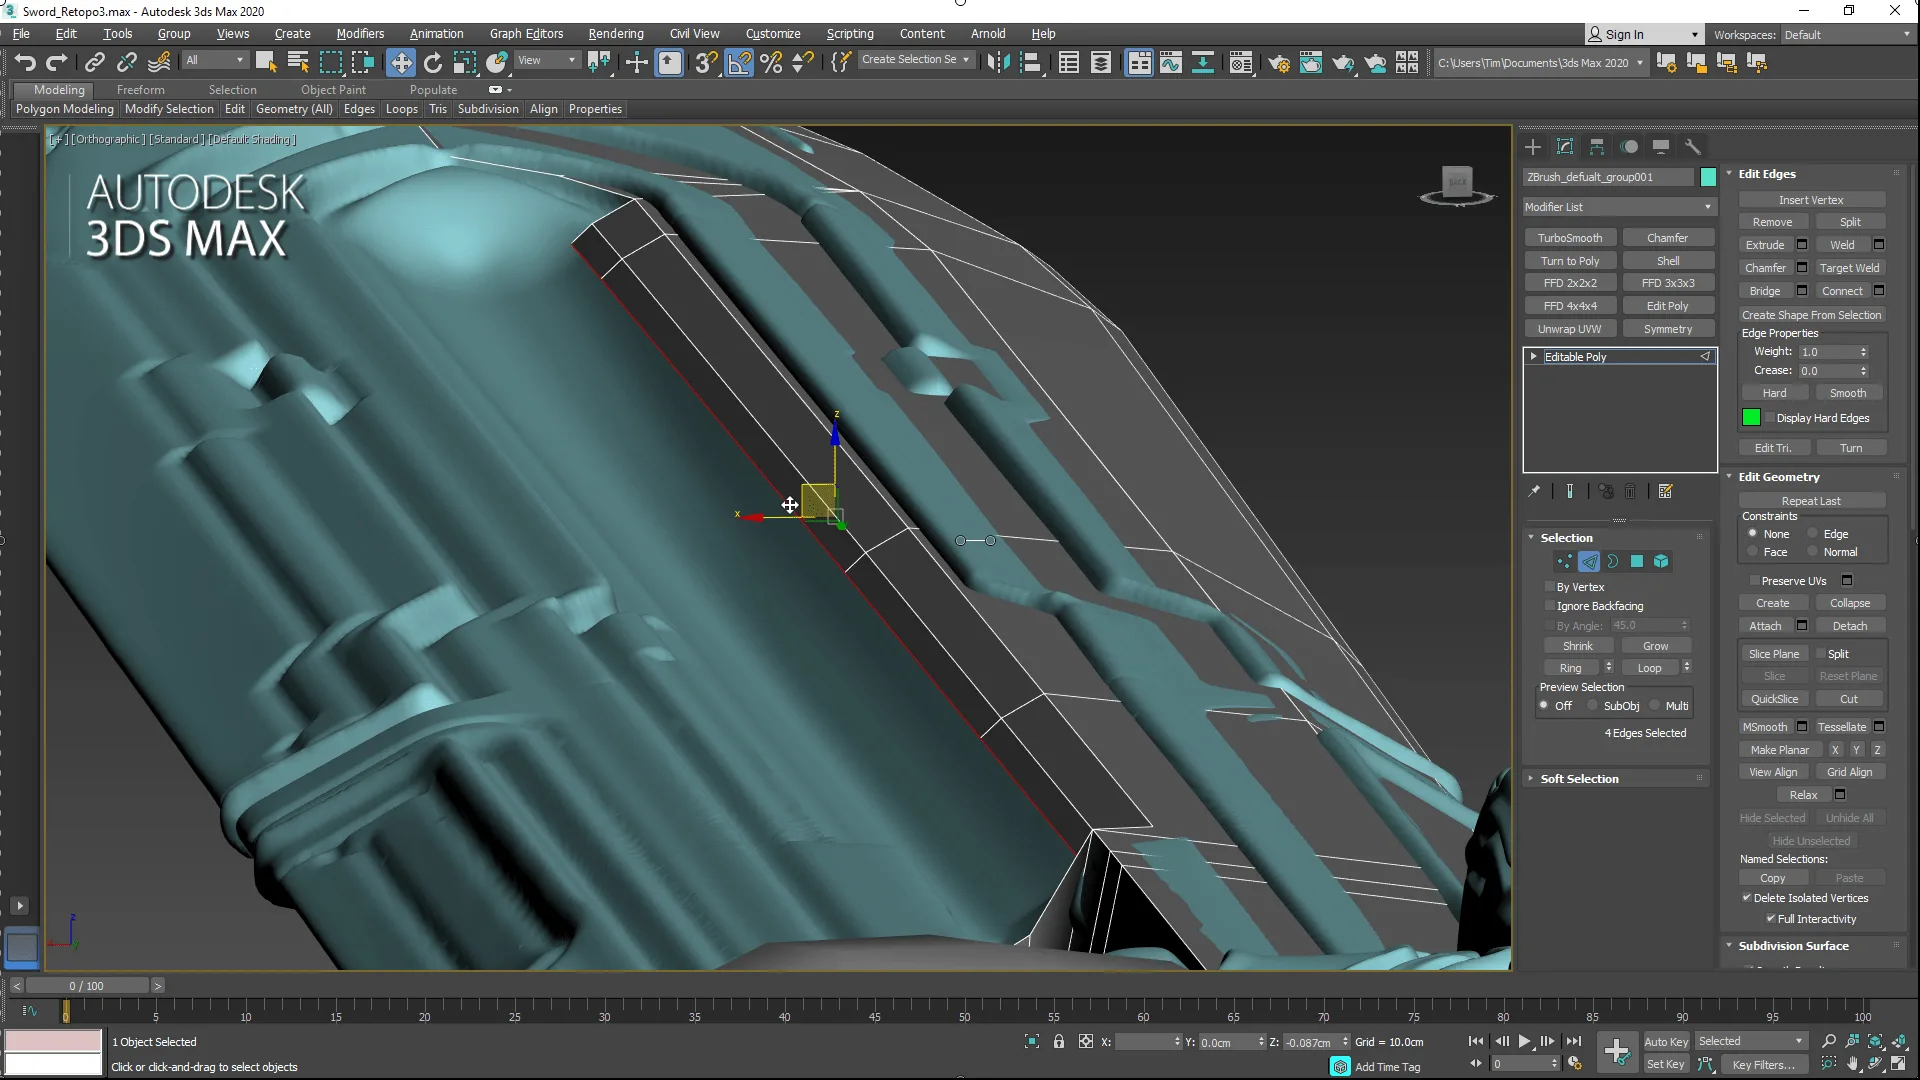Expand the Editable Poly stack entry
Screen dimensions: 1920x1080
click(1533, 356)
